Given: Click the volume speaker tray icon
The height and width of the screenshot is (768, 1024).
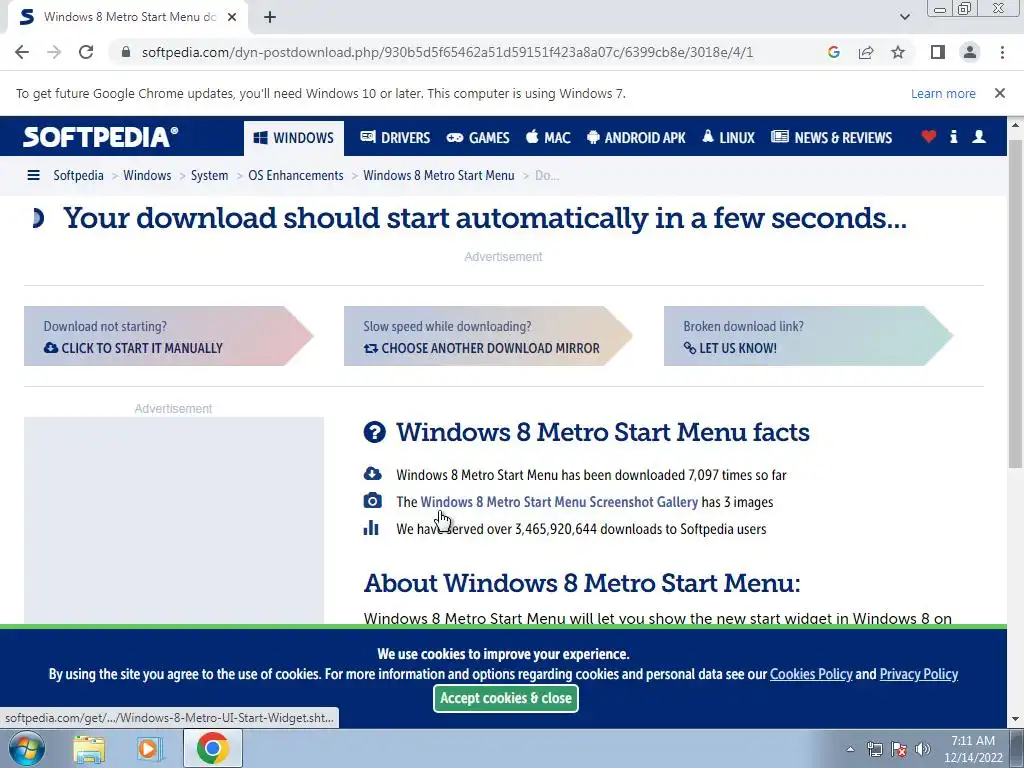Looking at the screenshot, I should point(923,749).
